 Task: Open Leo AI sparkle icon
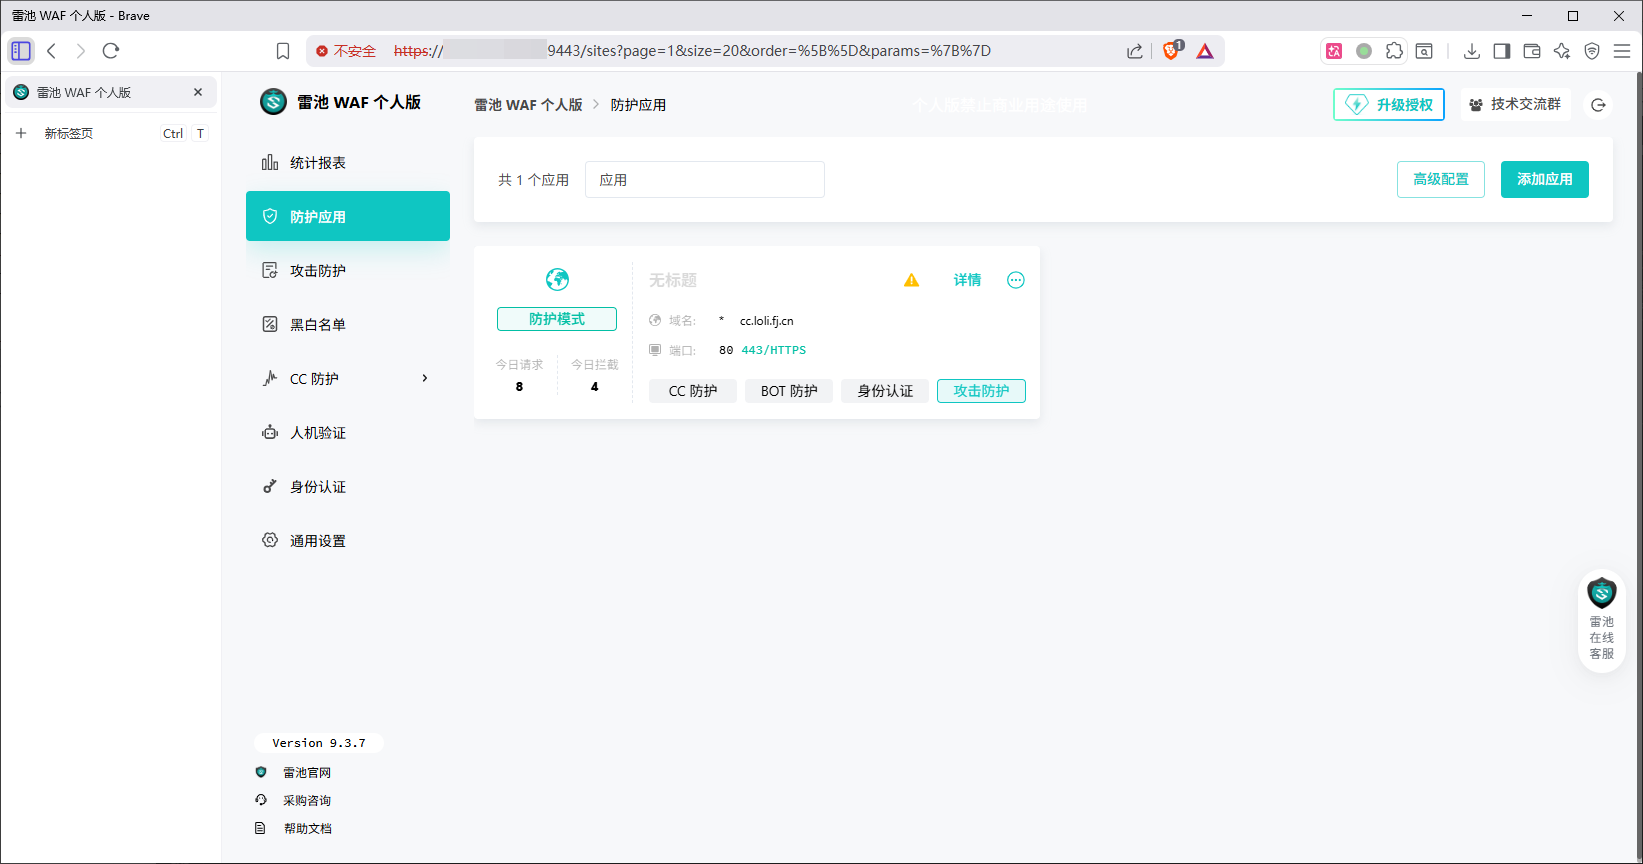click(1562, 51)
